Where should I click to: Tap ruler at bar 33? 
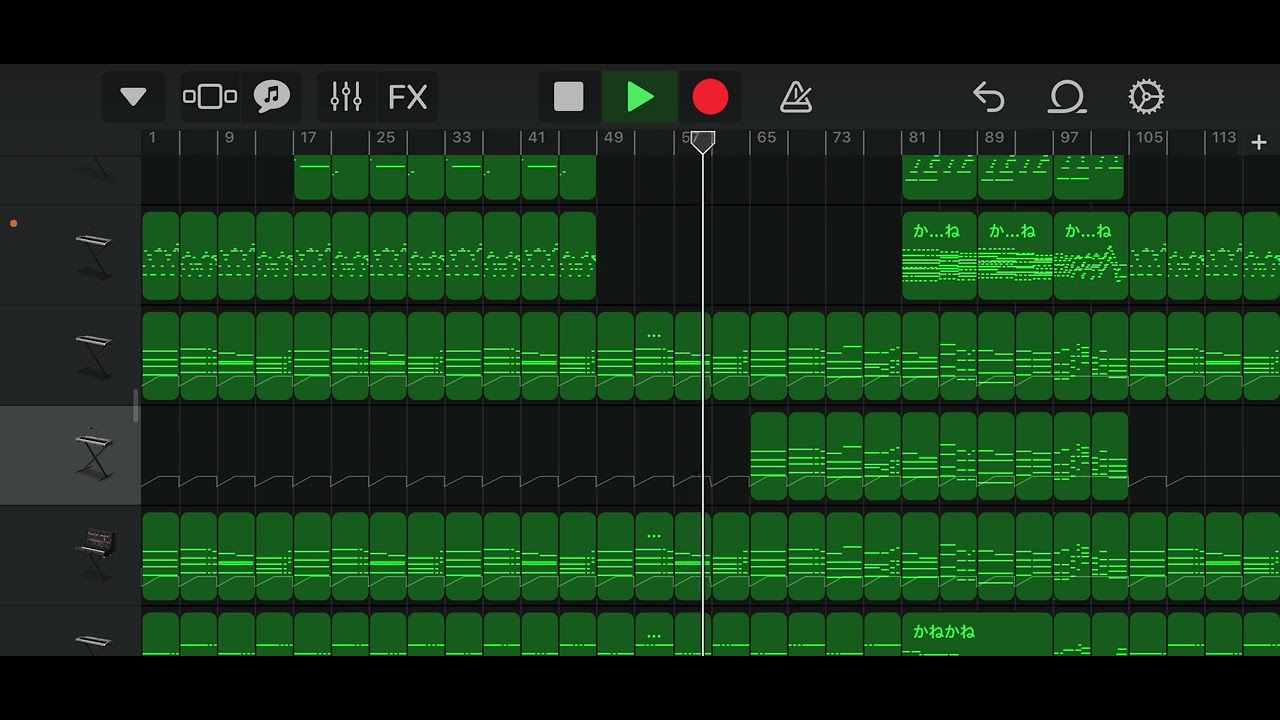461,138
